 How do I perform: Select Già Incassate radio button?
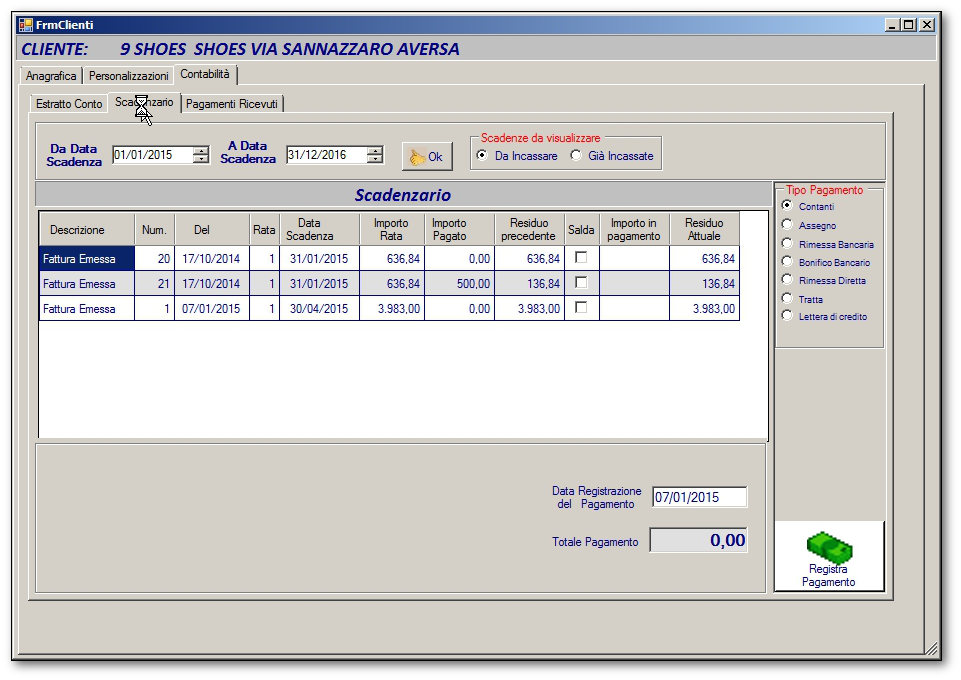tap(575, 156)
